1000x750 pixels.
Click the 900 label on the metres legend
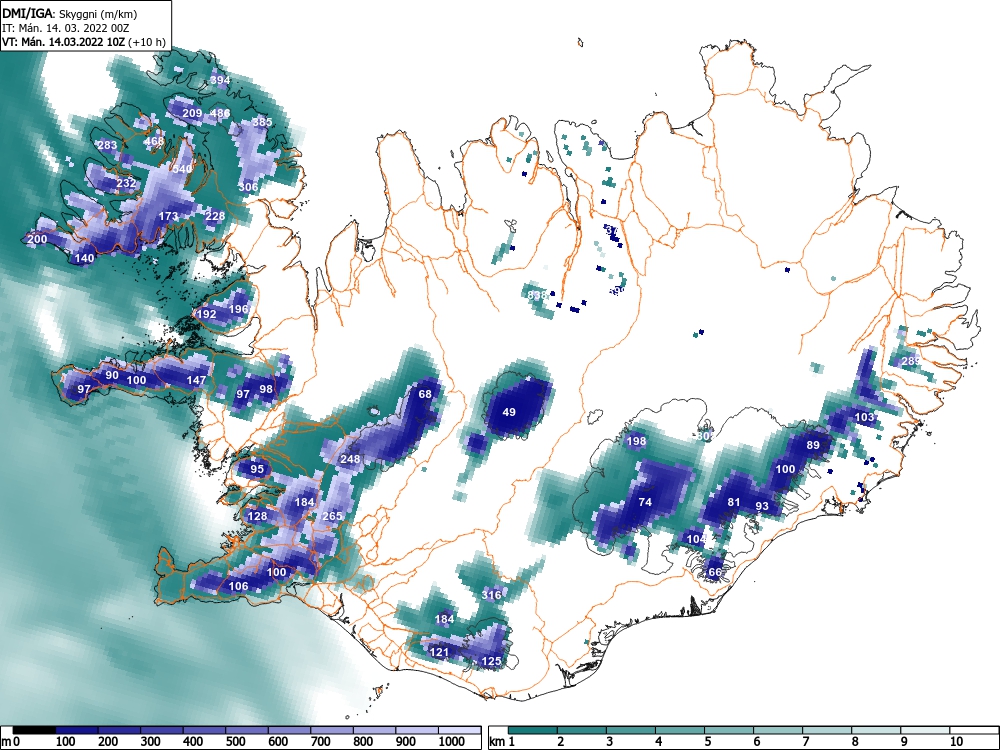pyautogui.click(x=406, y=742)
